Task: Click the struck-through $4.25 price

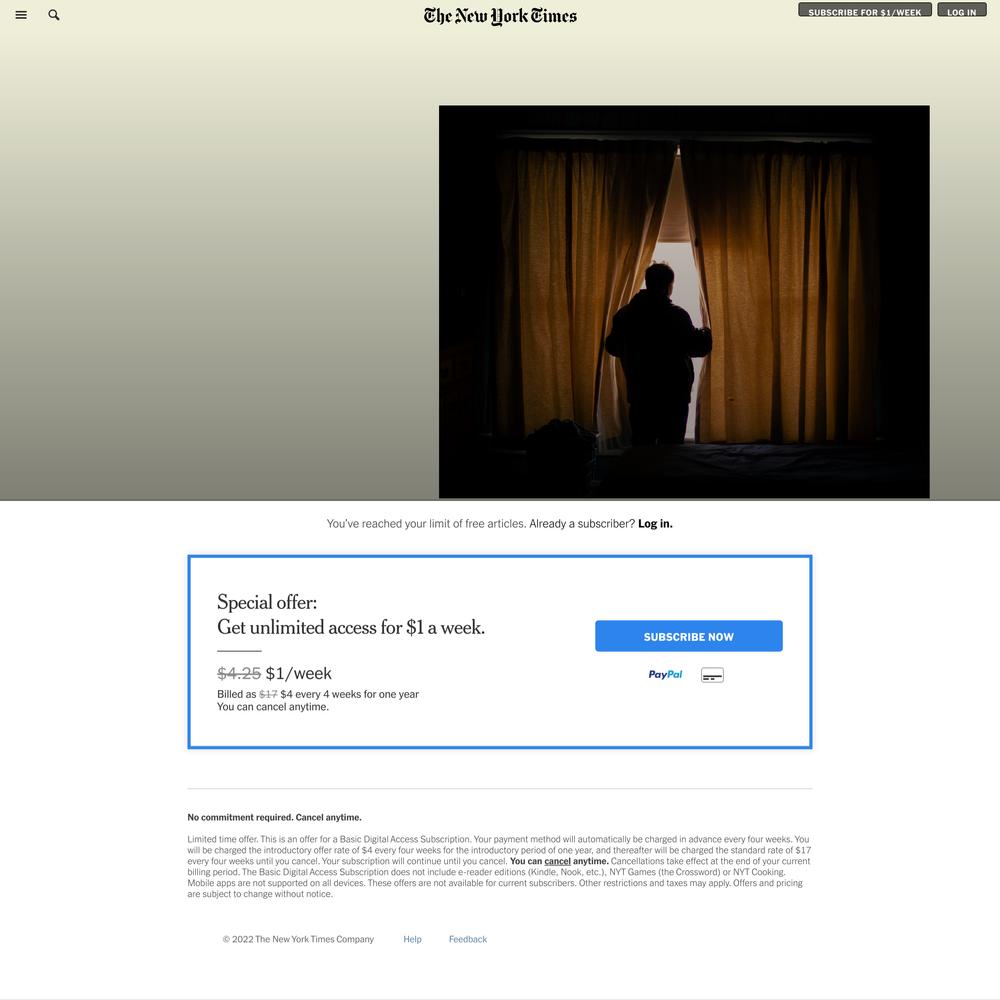Action: 239,673
